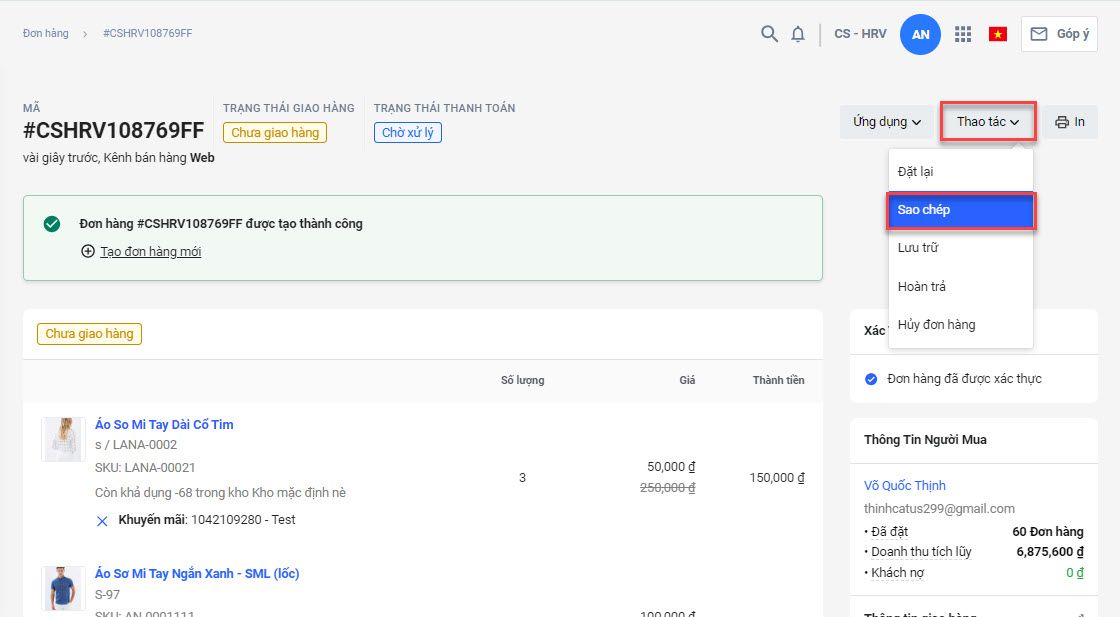Click the Đơn hàng đã được xác thực text
This screenshot has height=617, width=1120.
coord(964,378)
